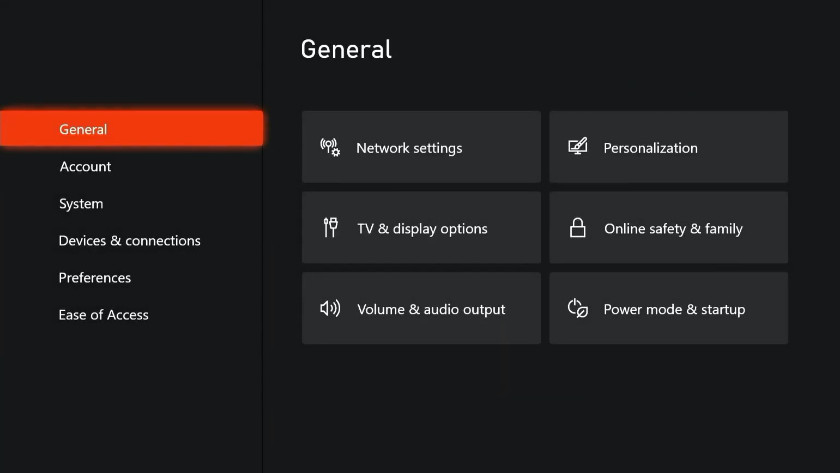Image resolution: width=840 pixels, height=473 pixels.
Task: Click the Personalization monitor-pencil icon
Action: coord(578,146)
